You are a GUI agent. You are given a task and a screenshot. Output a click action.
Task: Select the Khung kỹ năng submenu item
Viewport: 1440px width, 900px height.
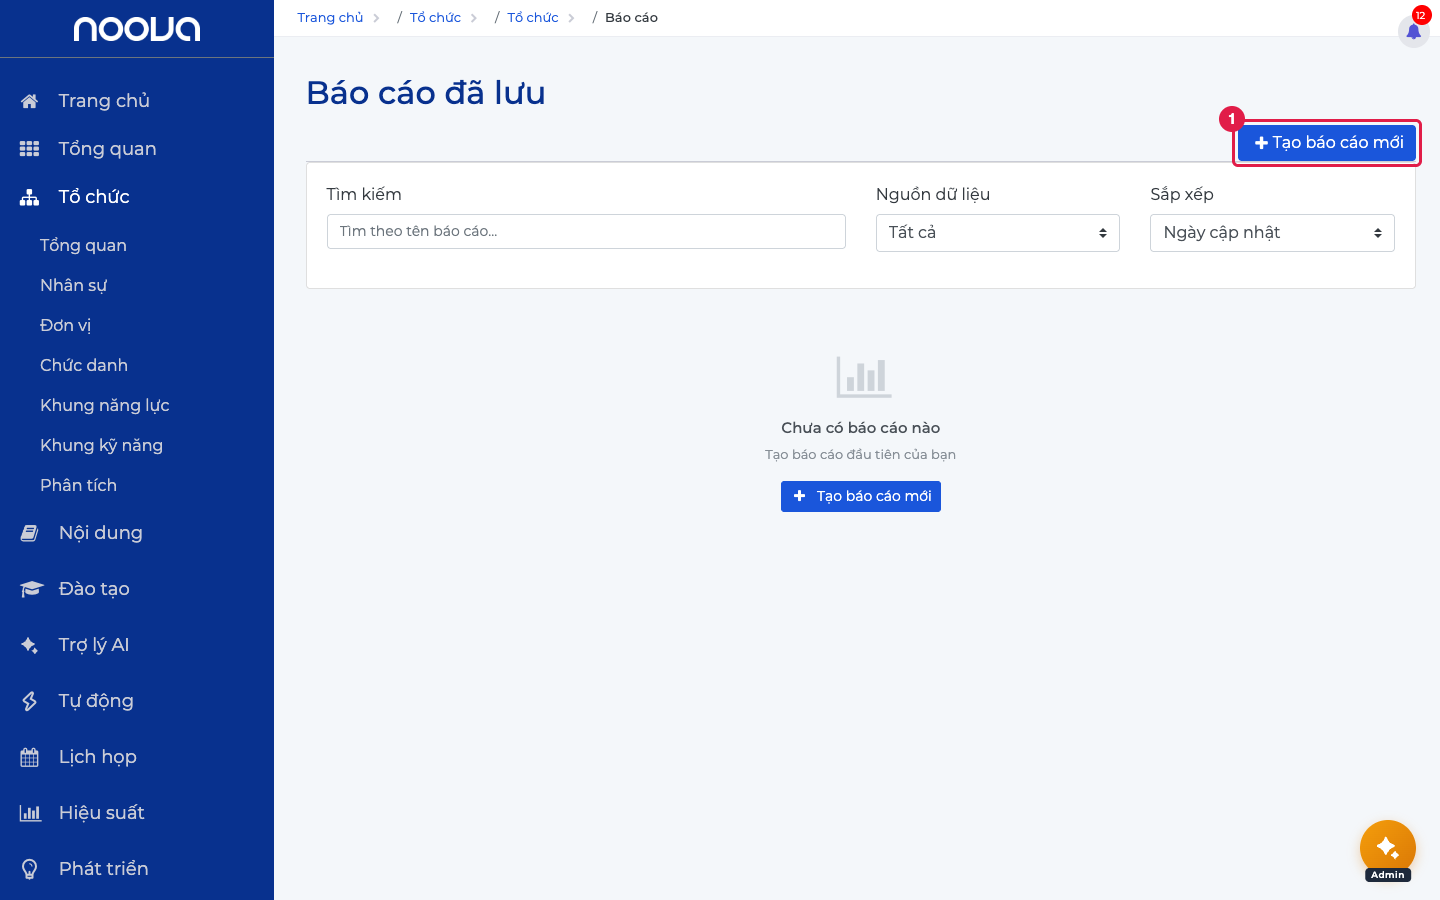point(101,445)
